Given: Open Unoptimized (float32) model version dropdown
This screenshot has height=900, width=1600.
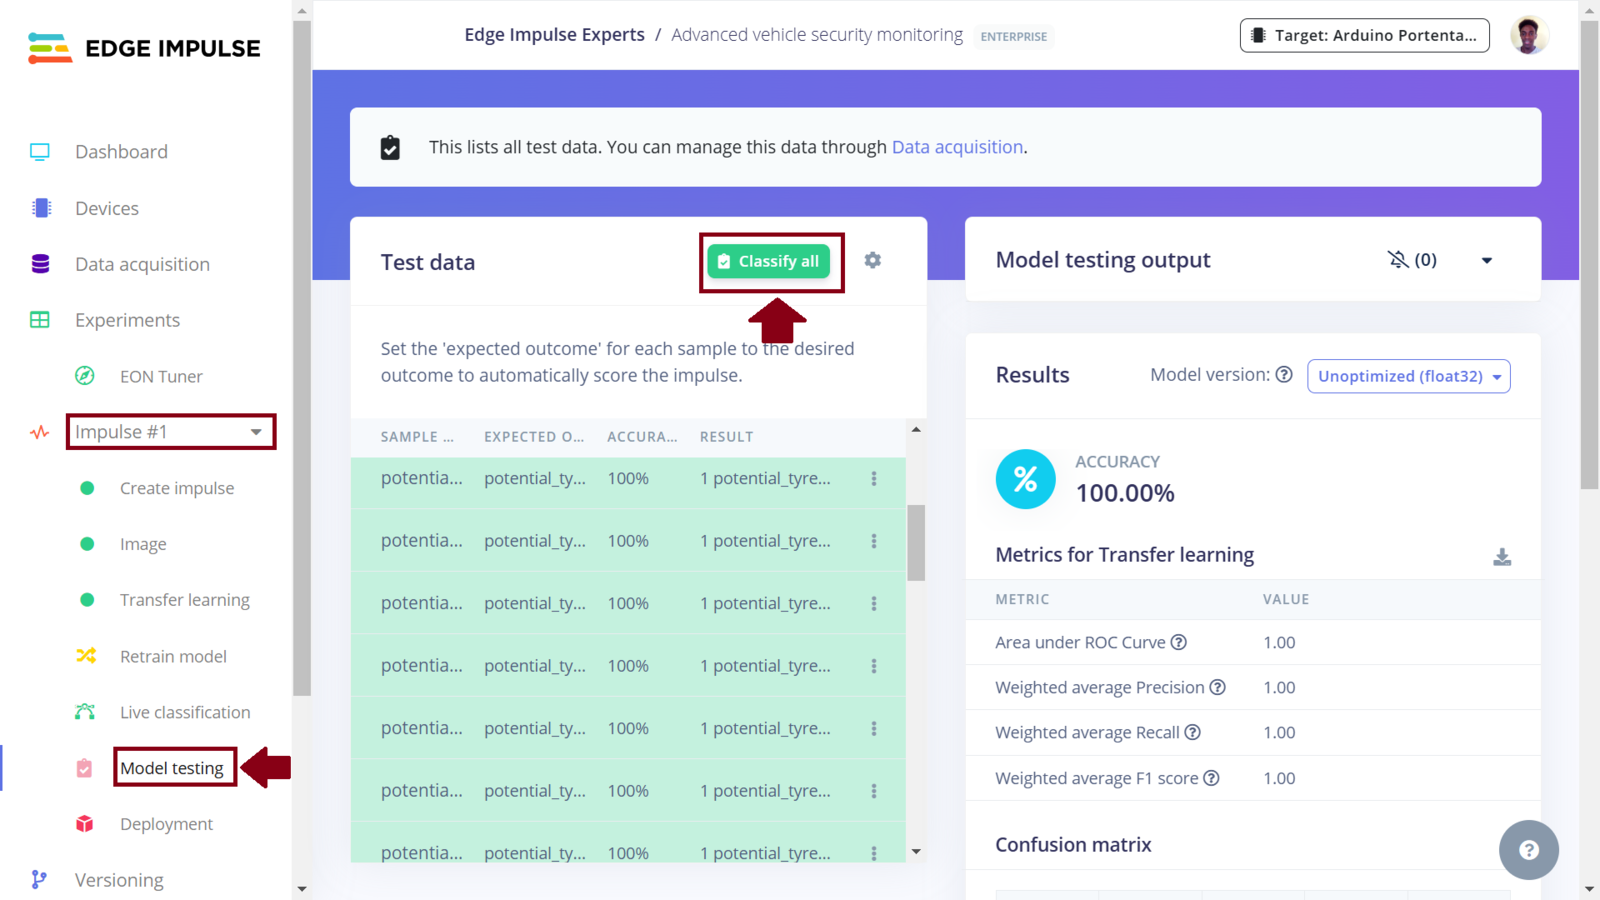Looking at the screenshot, I should (x=1408, y=376).
